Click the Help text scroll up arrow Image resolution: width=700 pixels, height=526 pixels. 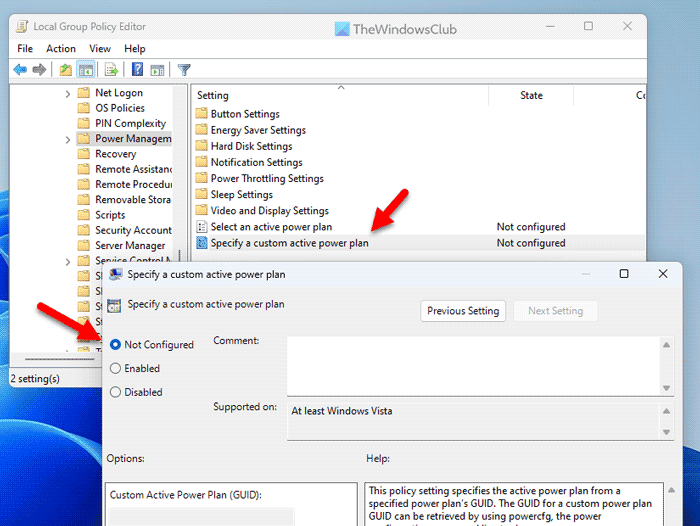tap(671, 490)
